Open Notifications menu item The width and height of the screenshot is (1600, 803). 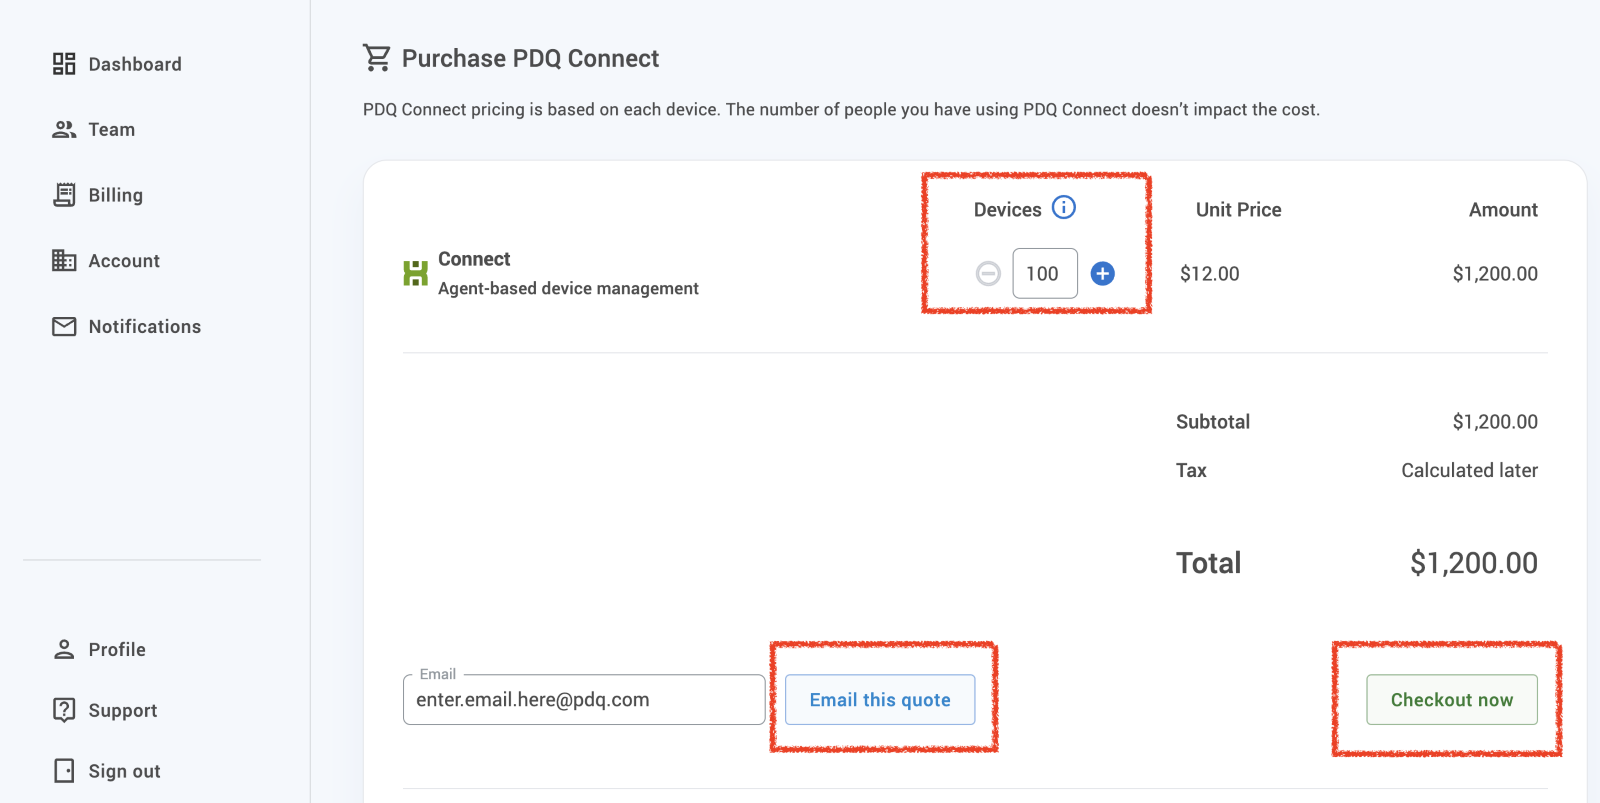click(x=144, y=327)
